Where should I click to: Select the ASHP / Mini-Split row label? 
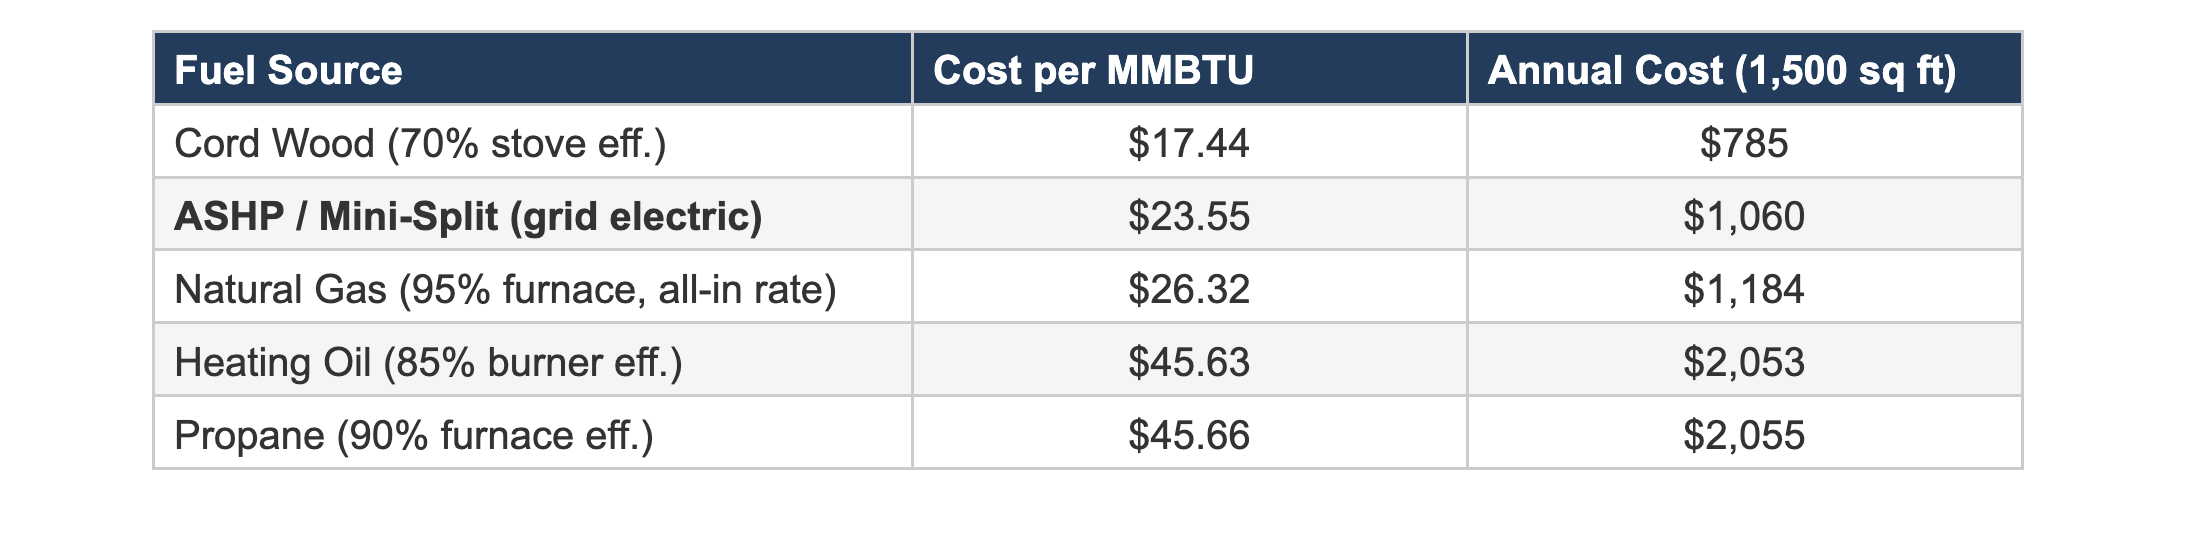(x=468, y=216)
